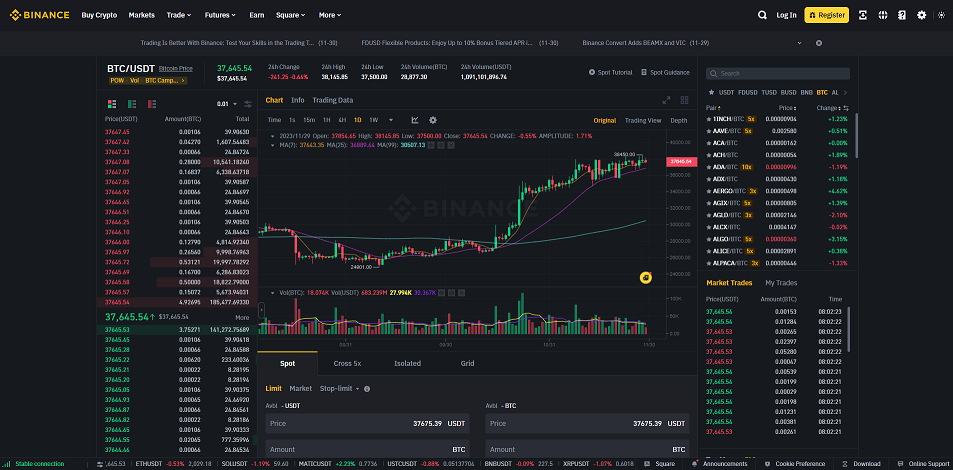Favorite the ADA/BTC pair star

point(708,167)
